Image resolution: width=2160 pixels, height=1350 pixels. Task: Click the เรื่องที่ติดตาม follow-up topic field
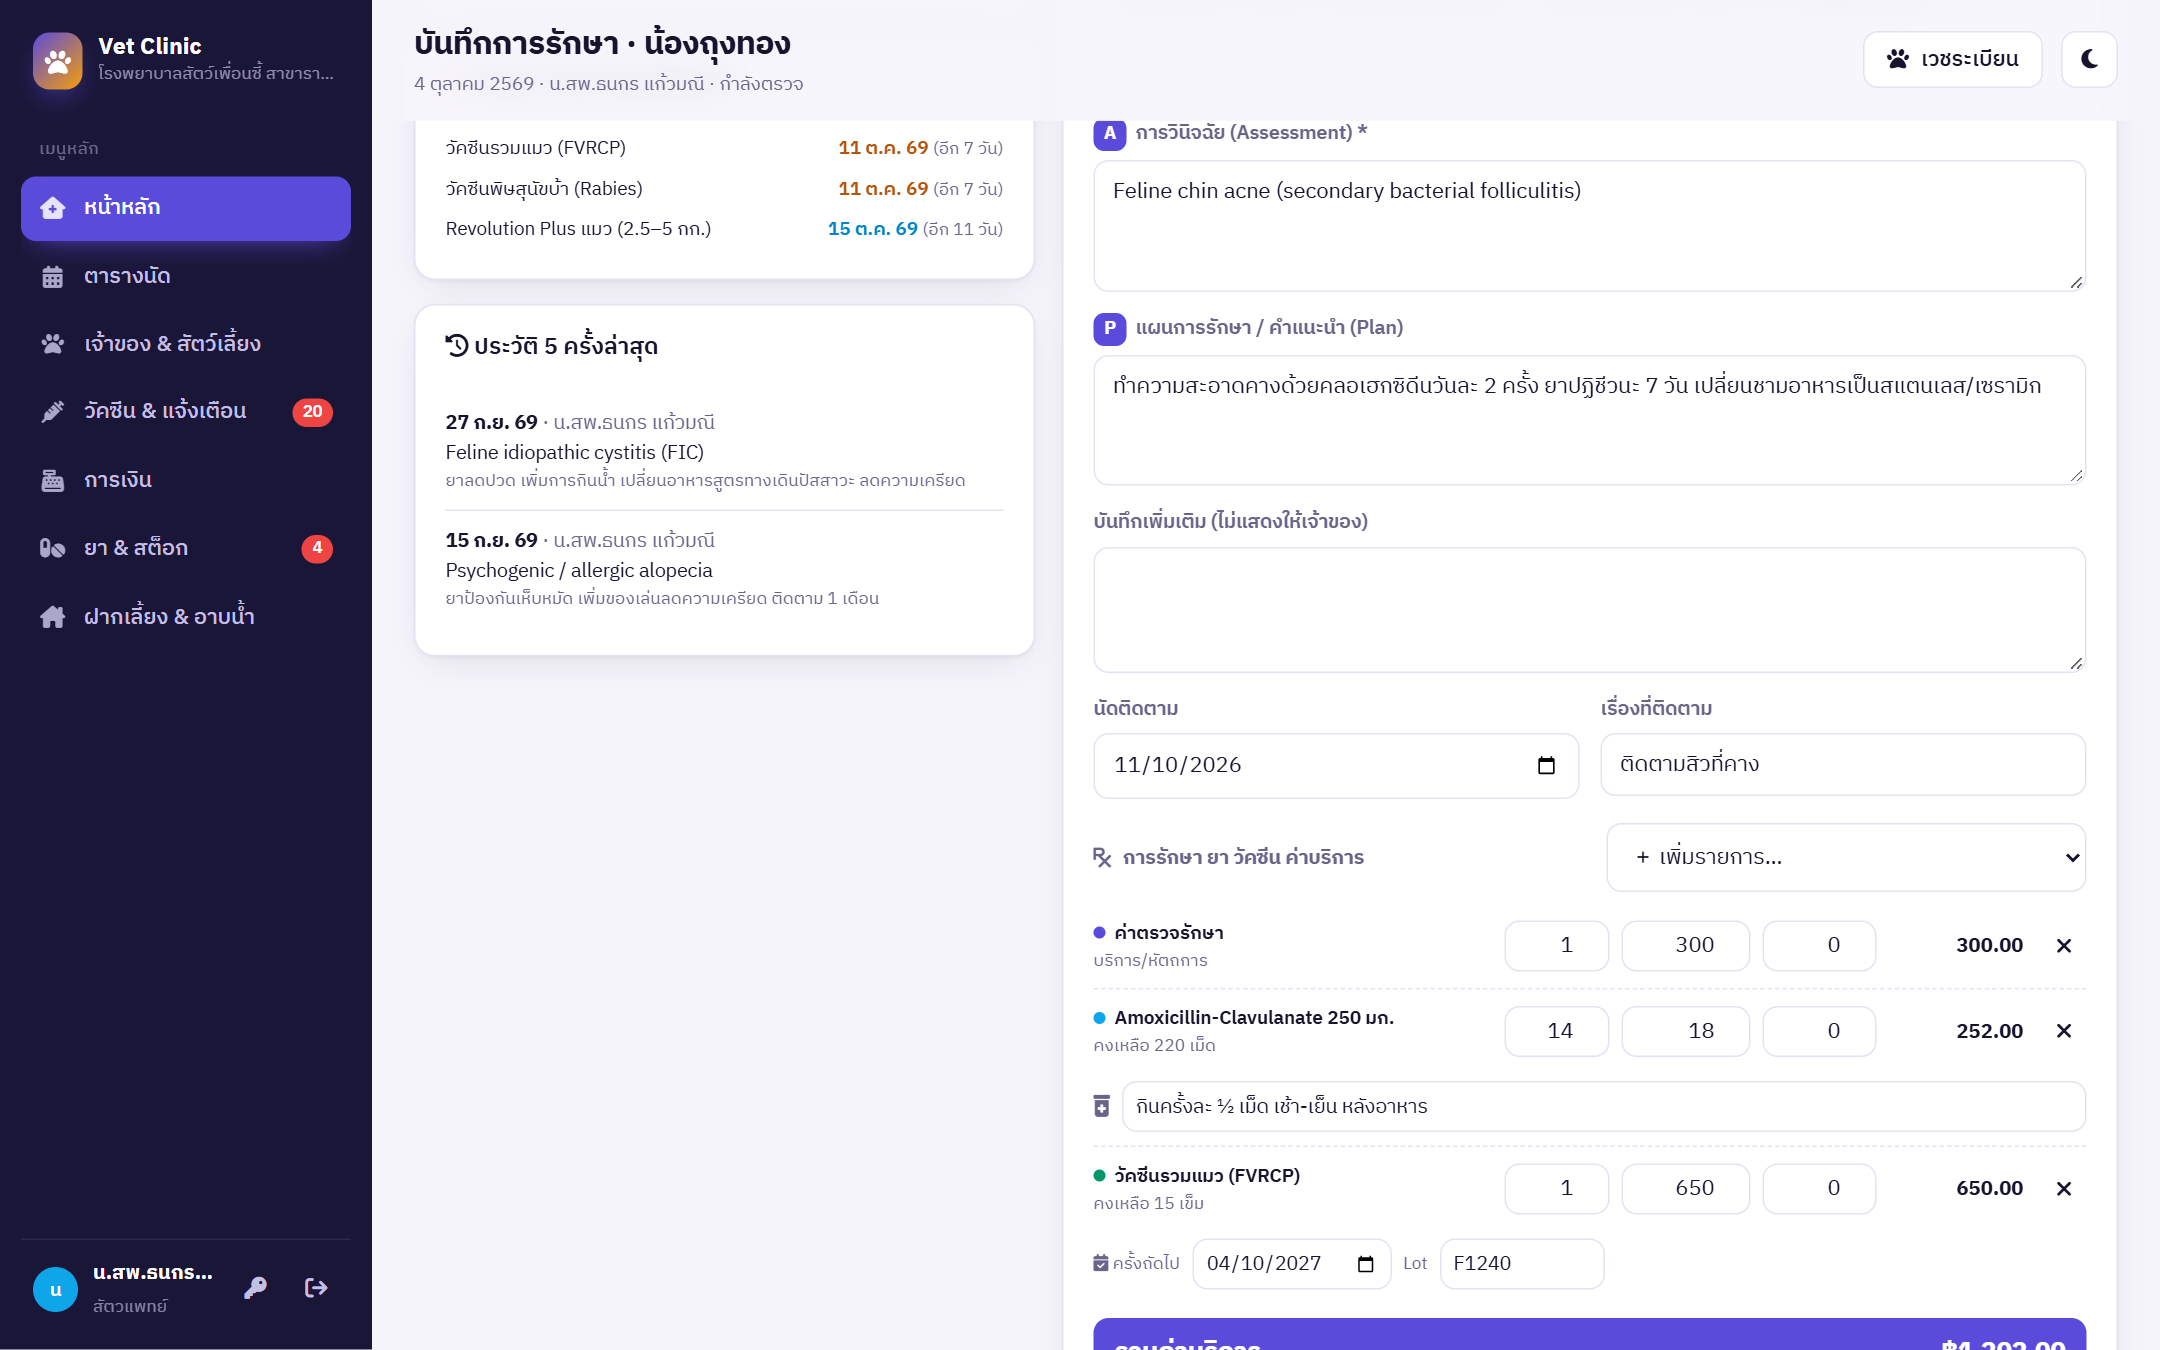tap(1843, 764)
